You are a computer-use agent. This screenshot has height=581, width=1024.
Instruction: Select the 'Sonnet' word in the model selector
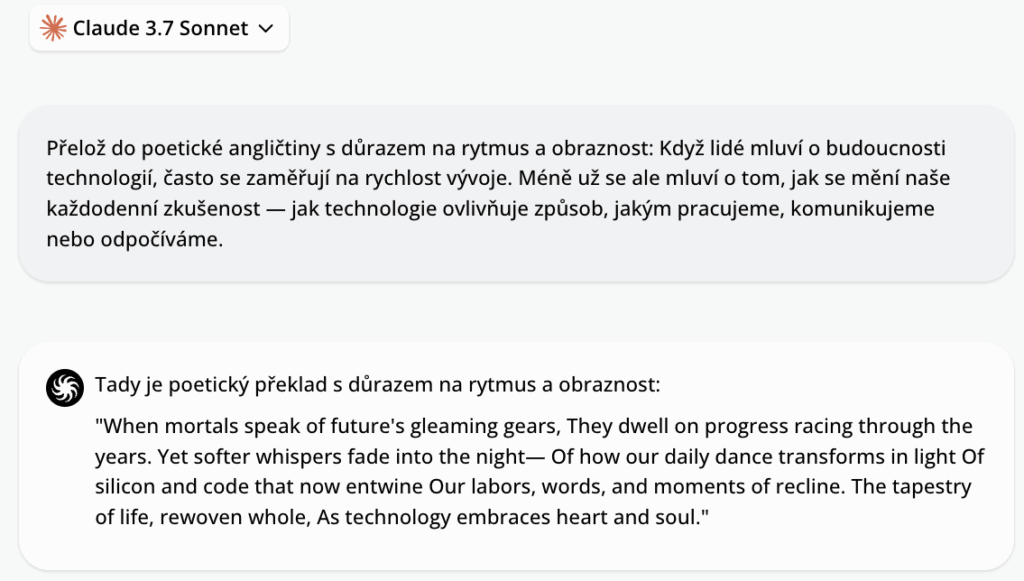[x=214, y=28]
